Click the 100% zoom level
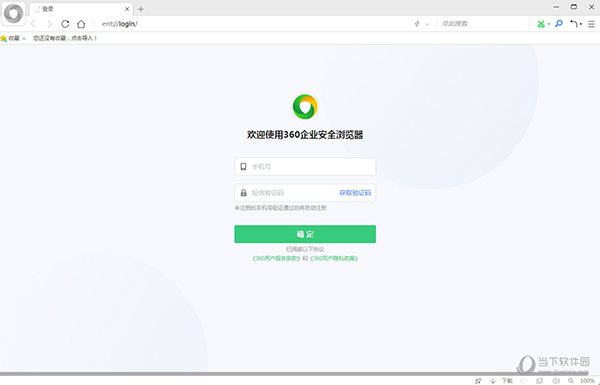Image resolution: width=600 pixels, height=385 pixels. [x=587, y=381]
